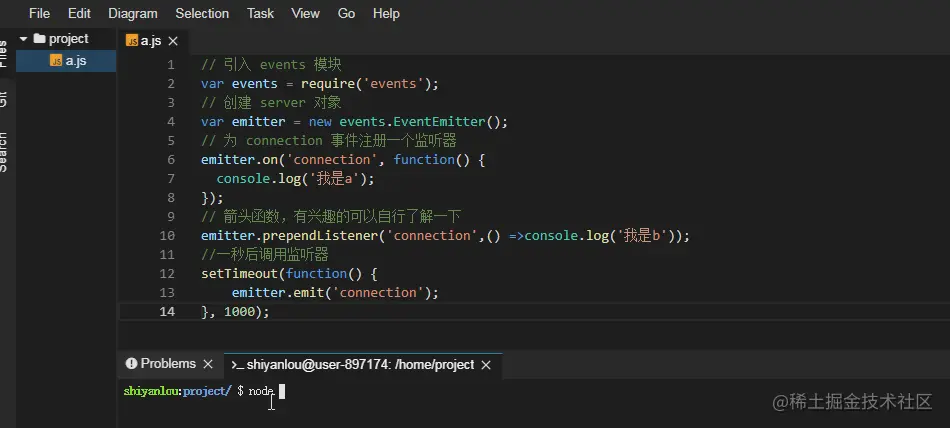This screenshot has width=950, height=428.
Task: Click 'setTimeout' in line 12
Action: (239, 274)
